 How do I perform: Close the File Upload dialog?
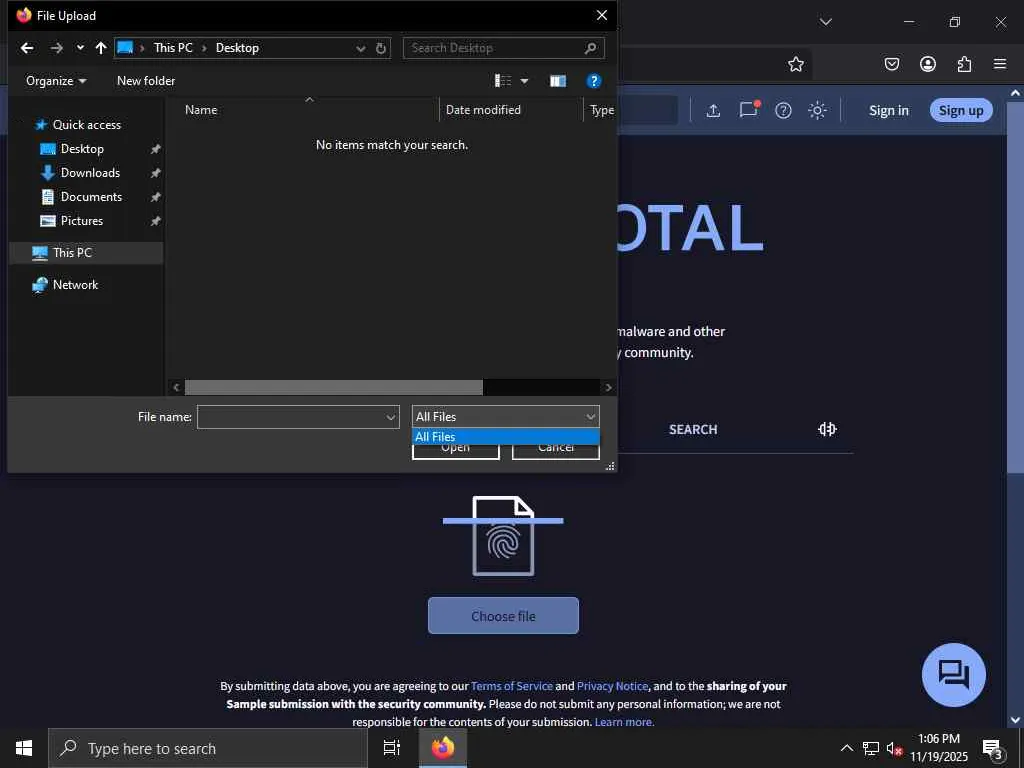click(x=601, y=15)
